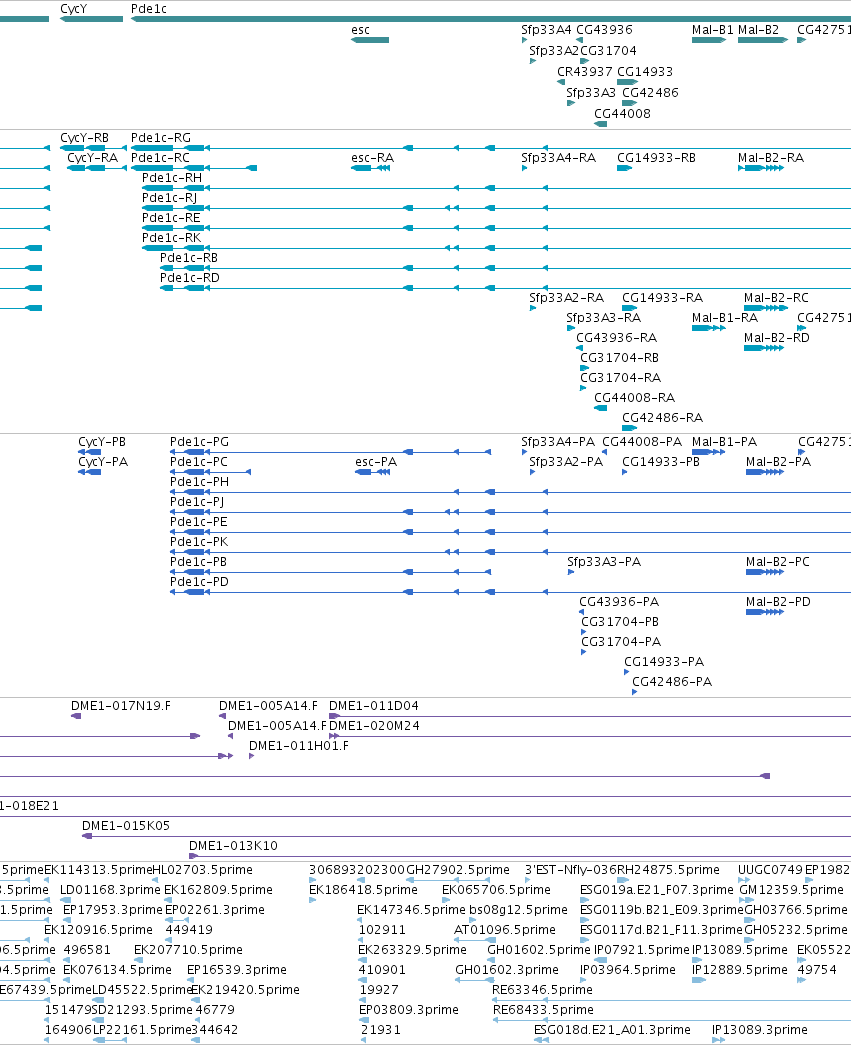Click the CG44008 gene label
851x1045 pixels.
[x=622, y=113]
